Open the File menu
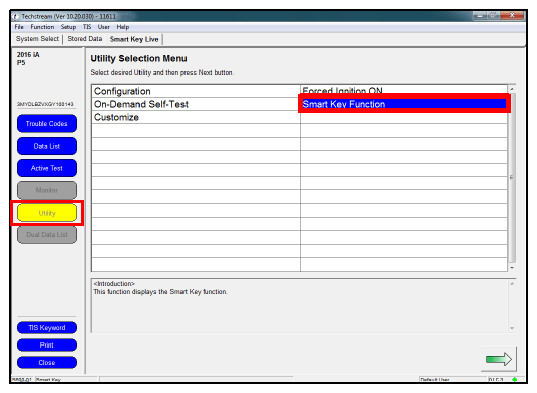The height and width of the screenshot is (393, 537). coord(19,27)
